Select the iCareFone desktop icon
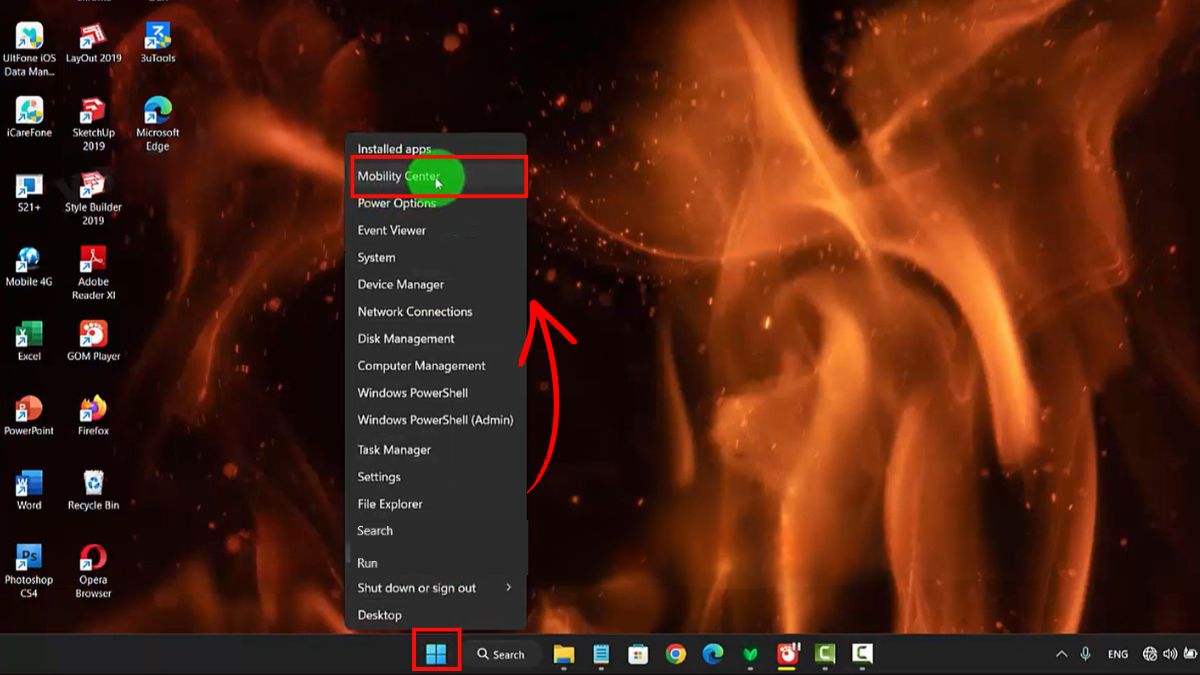The width and height of the screenshot is (1200, 675). coord(29,117)
